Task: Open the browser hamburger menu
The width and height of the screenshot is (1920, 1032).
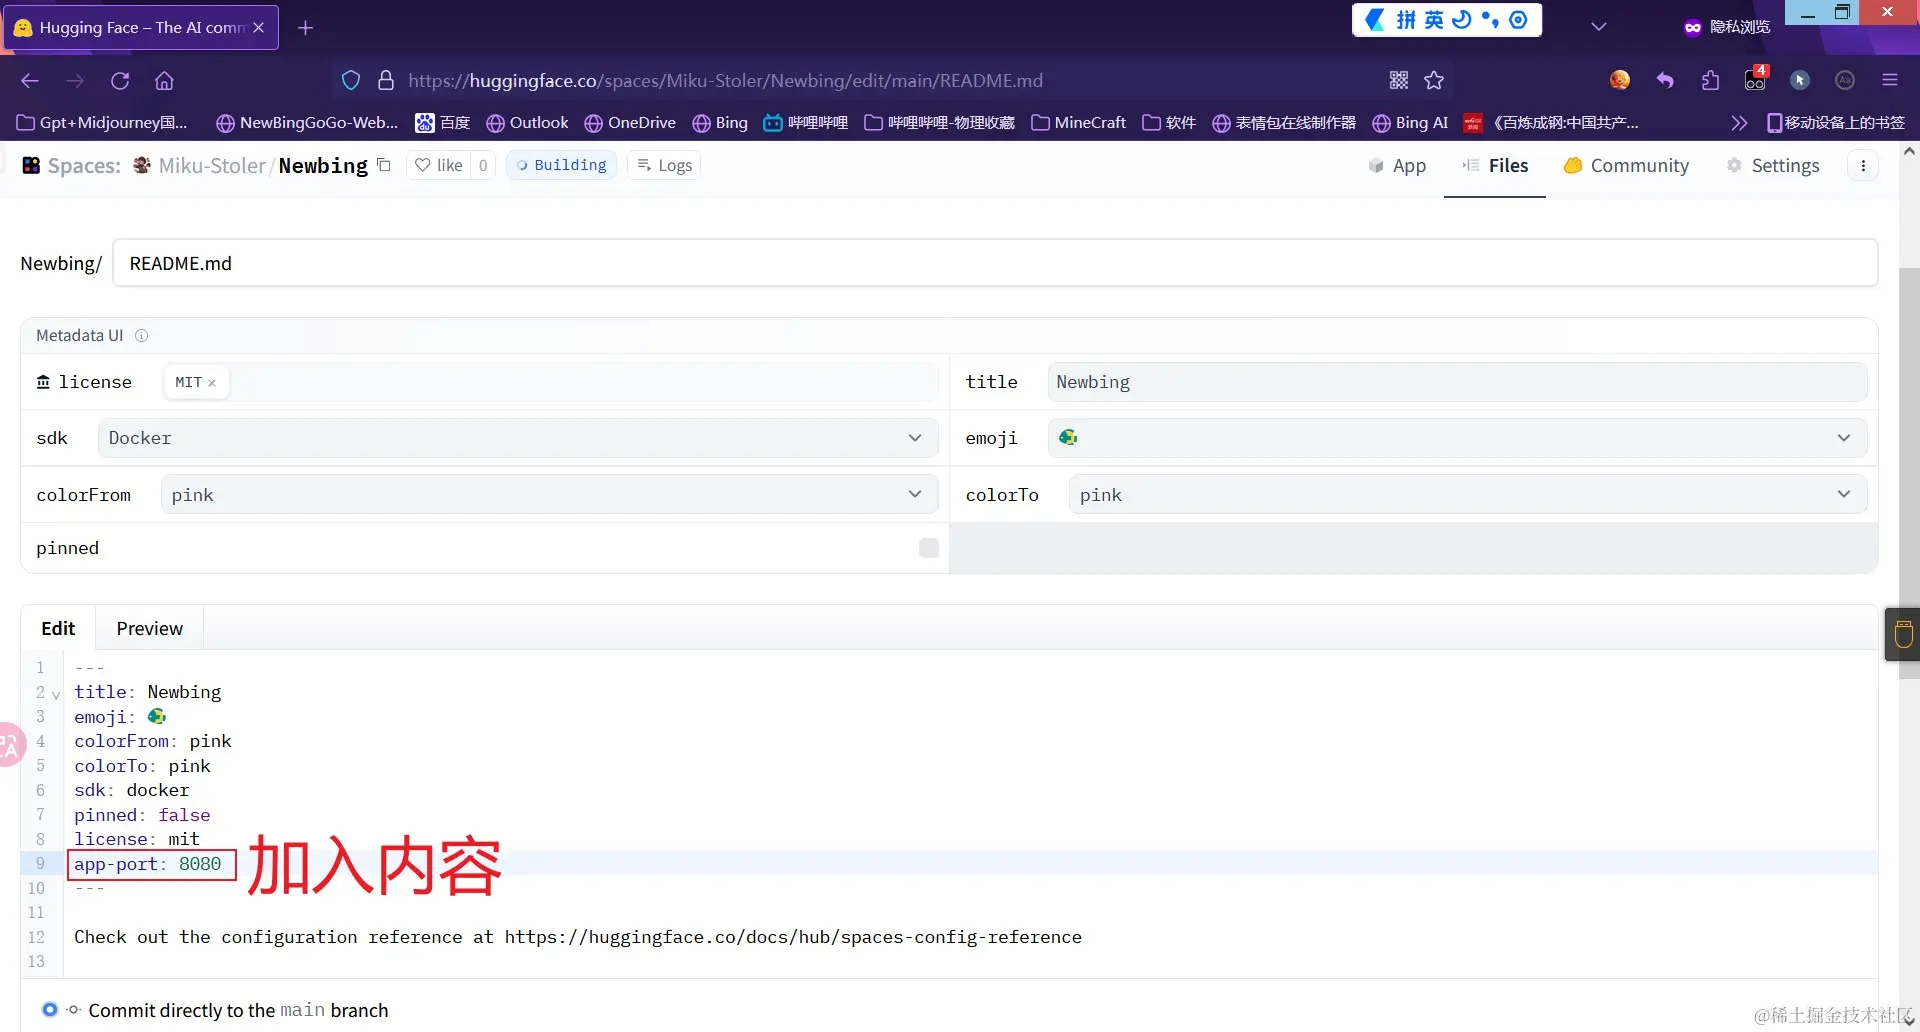Action: 1890,80
